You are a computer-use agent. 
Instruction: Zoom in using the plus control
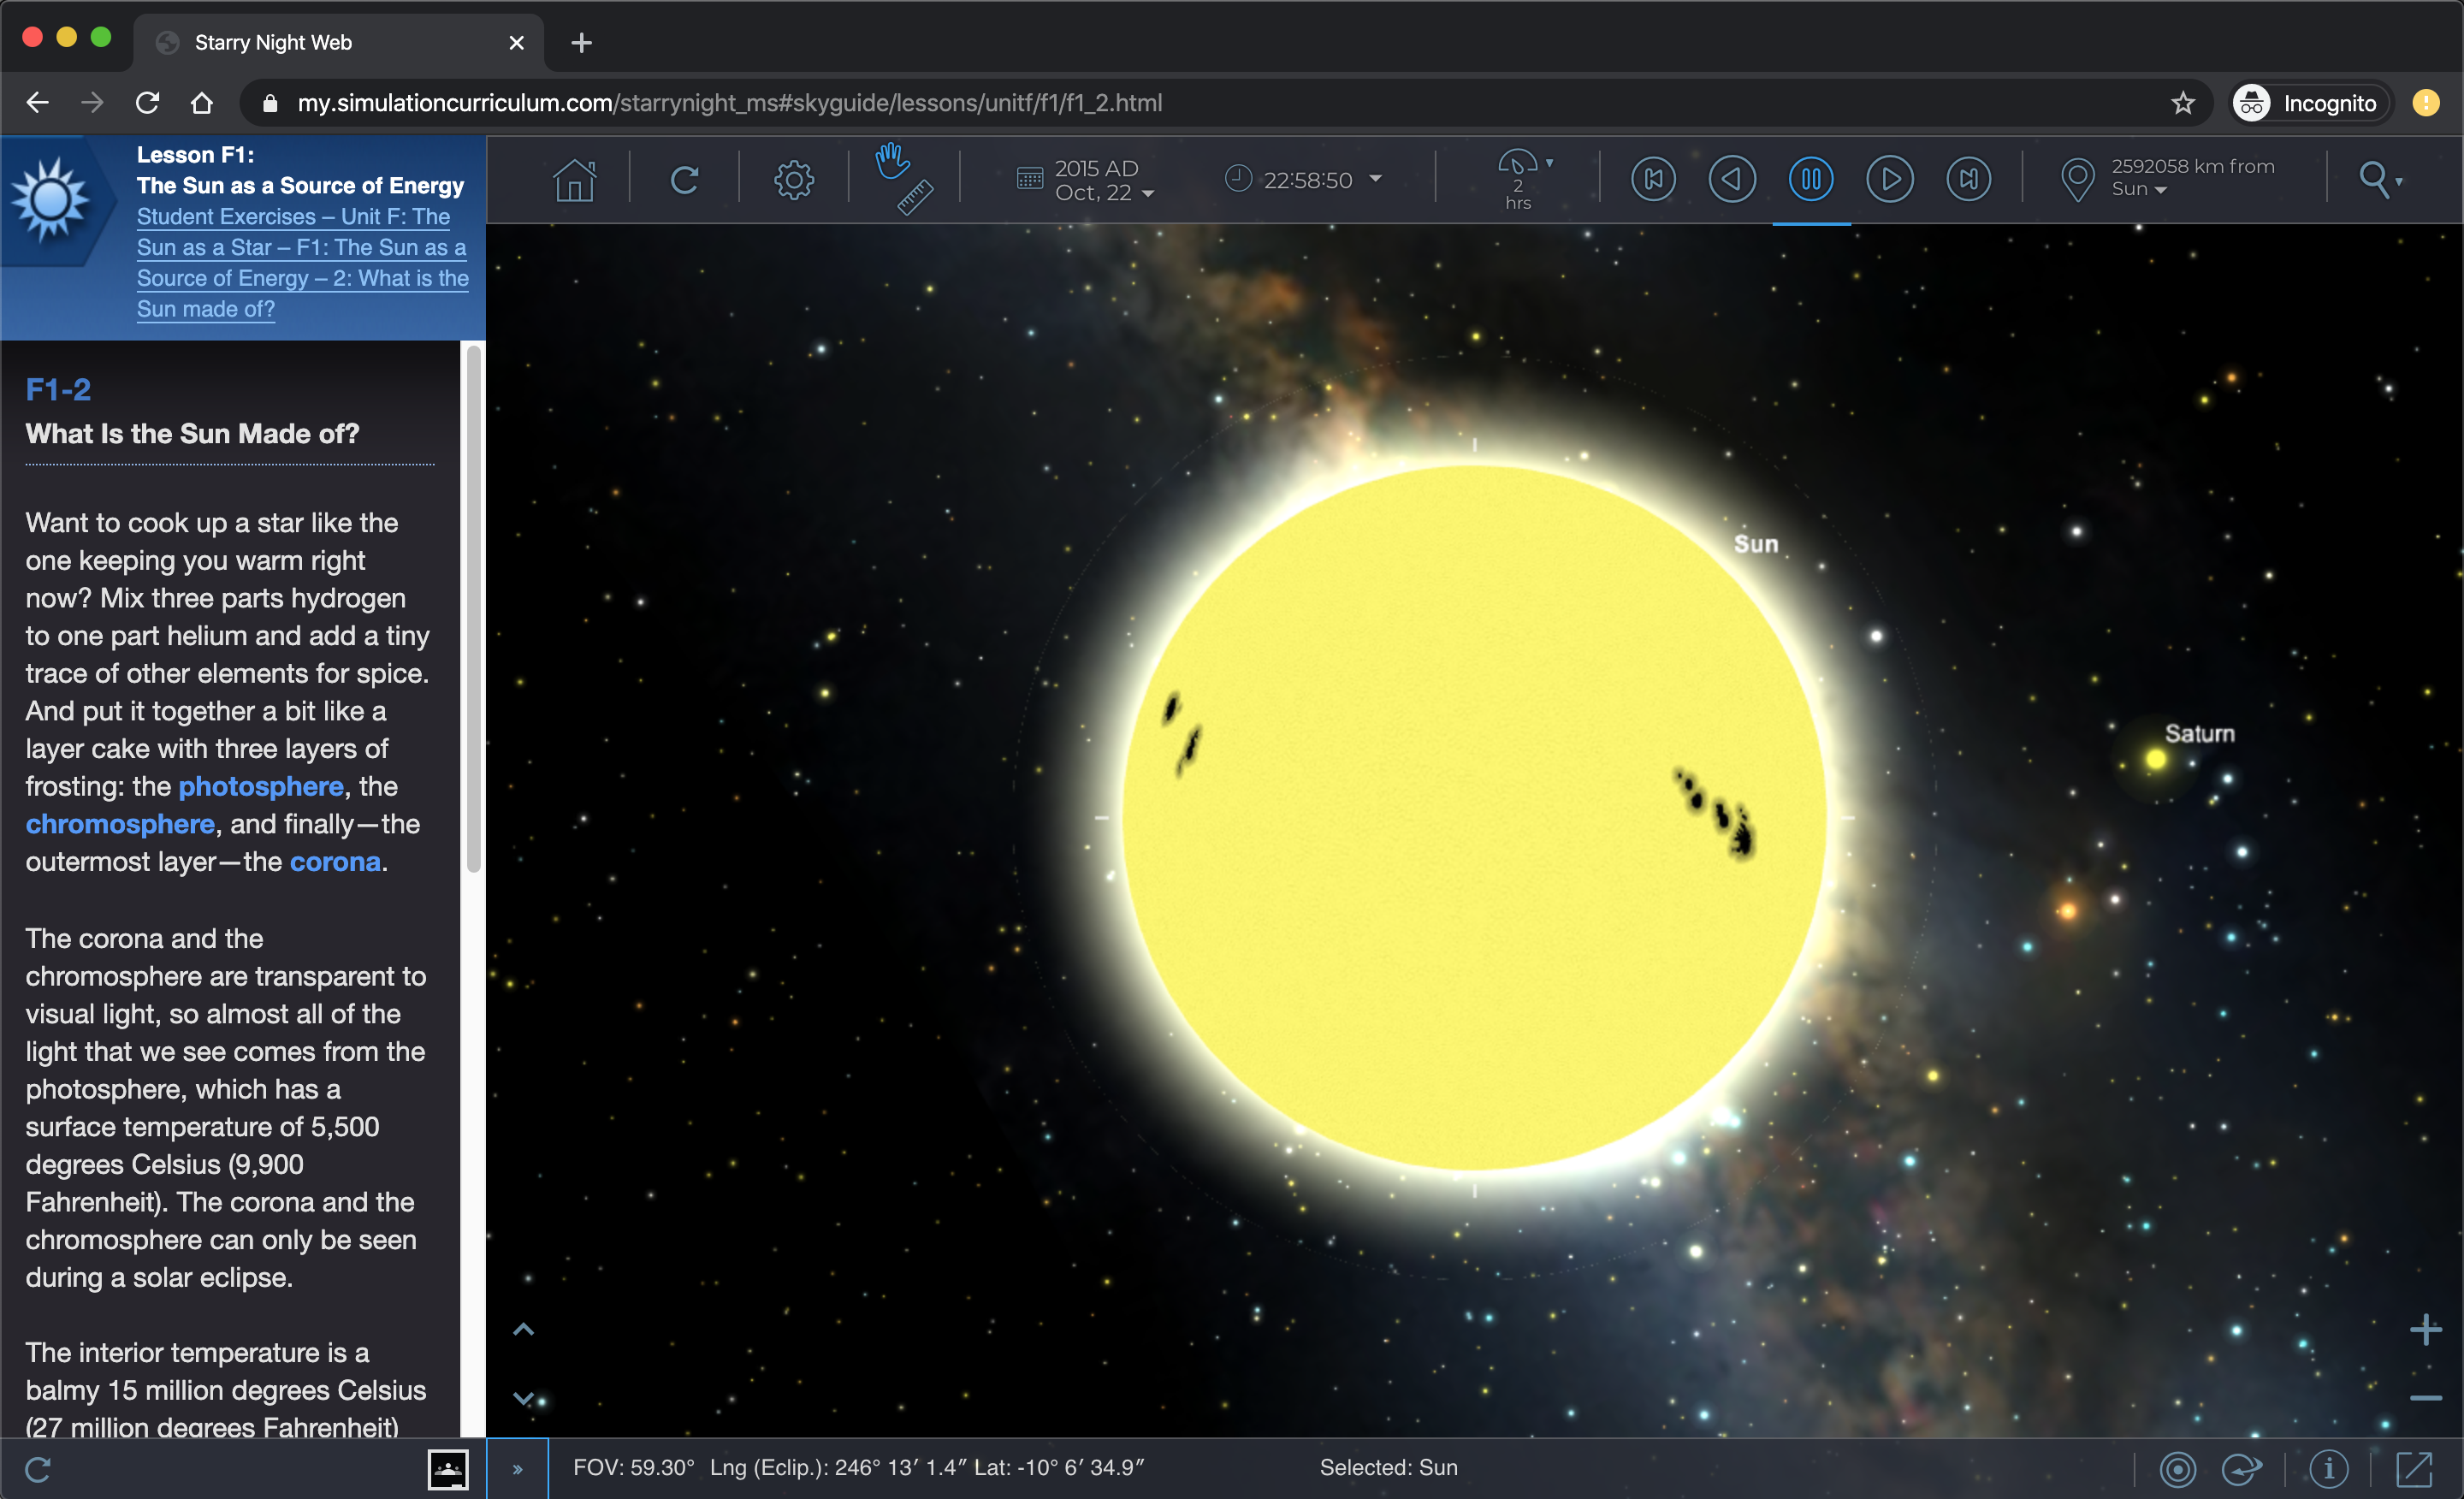2427,1328
